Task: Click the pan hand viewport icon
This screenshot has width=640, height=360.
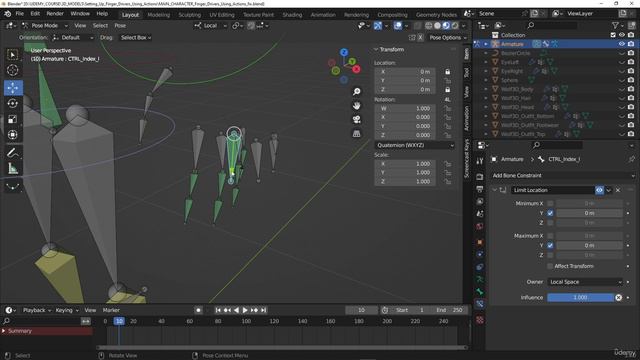Action: (x=357, y=106)
